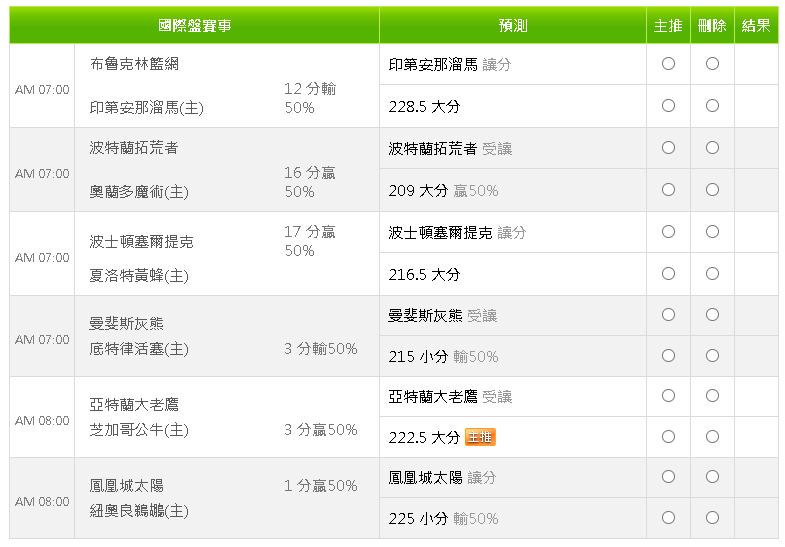This screenshot has width=785, height=547.
Task: Select 刪除 radio for 225 小分
Action: click(712, 518)
